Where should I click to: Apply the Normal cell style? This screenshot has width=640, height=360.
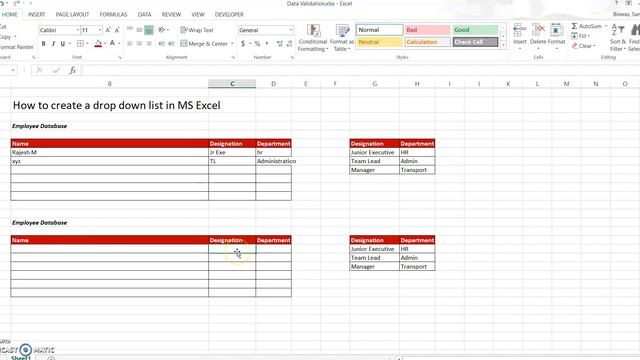380,30
